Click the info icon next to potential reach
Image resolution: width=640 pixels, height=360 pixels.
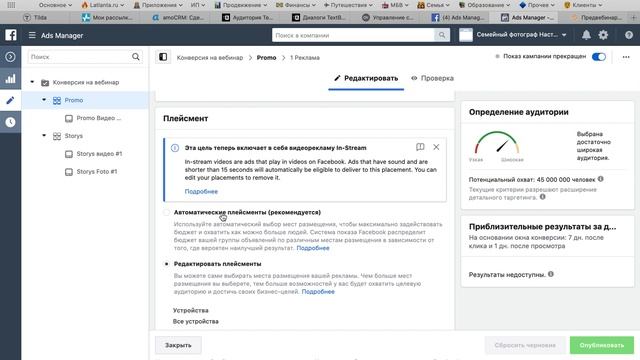(600, 179)
